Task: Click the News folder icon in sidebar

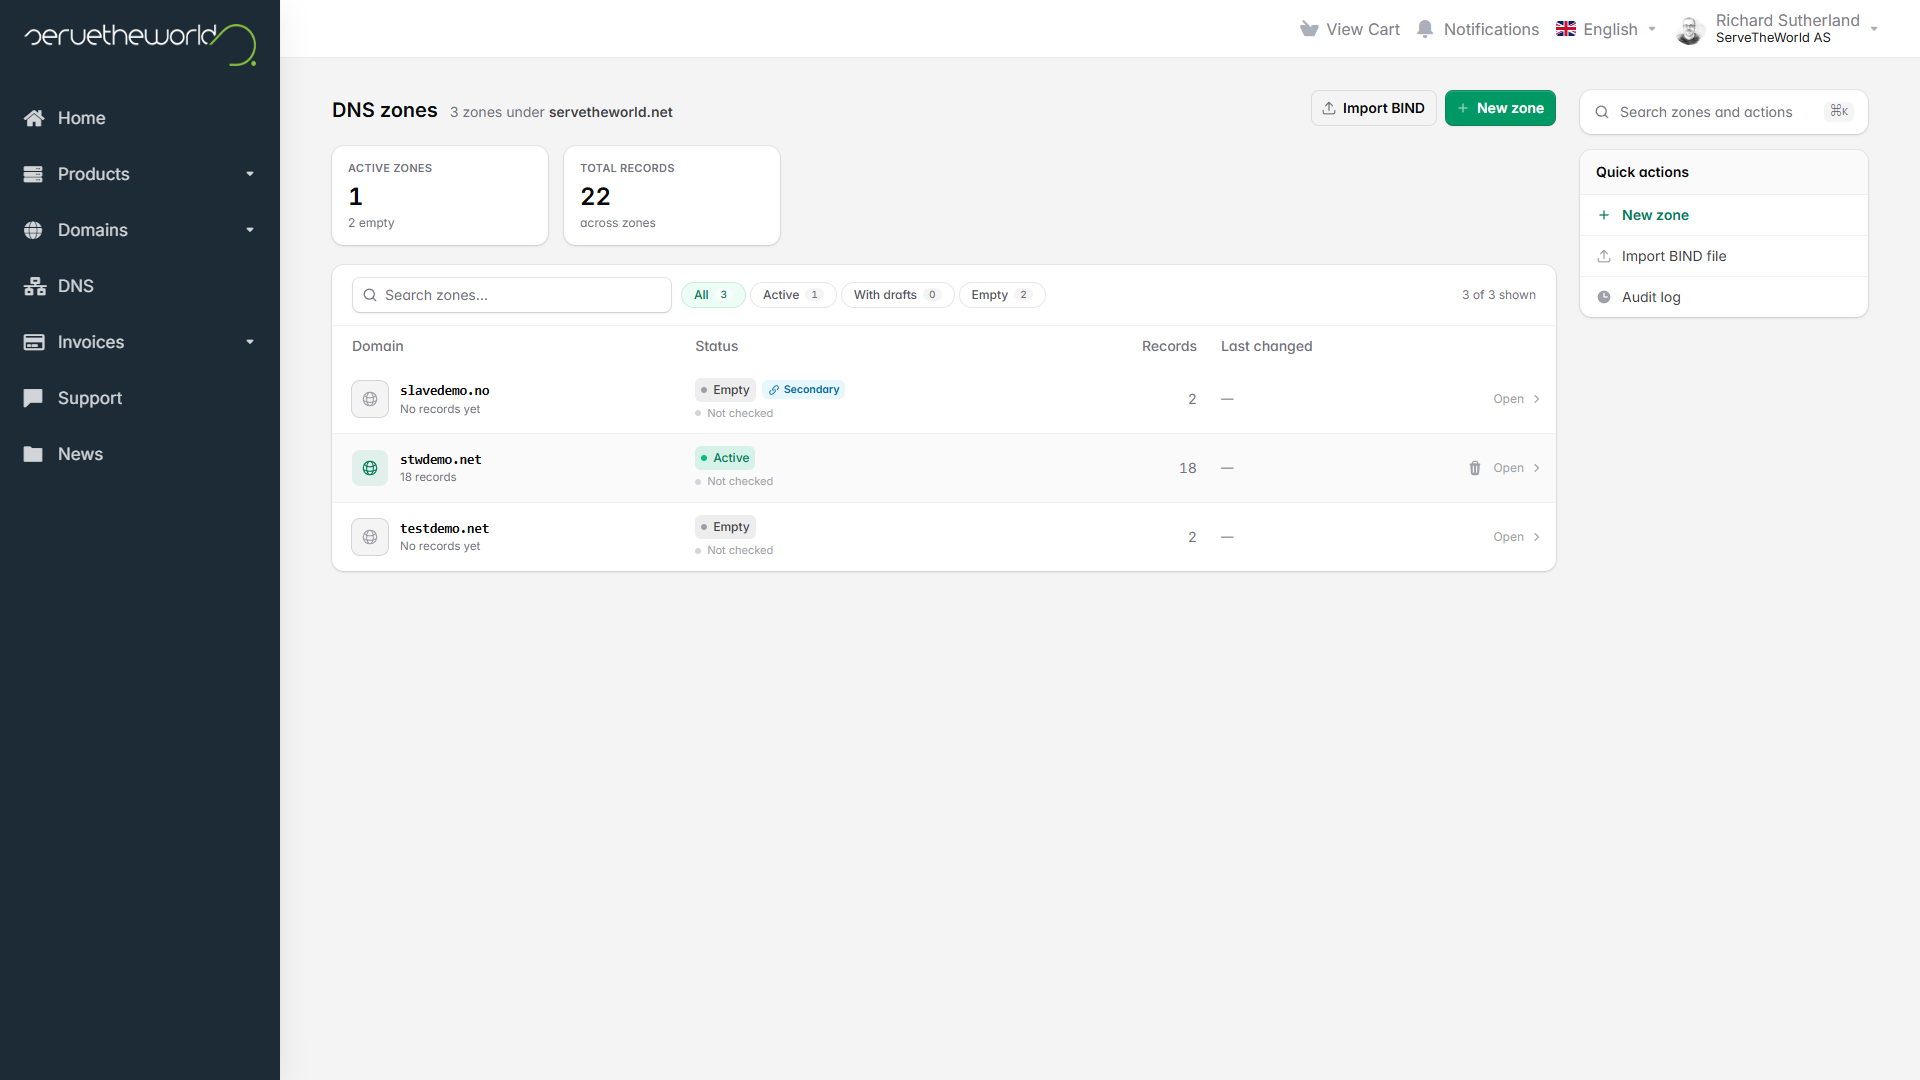Action: tap(33, 454)
